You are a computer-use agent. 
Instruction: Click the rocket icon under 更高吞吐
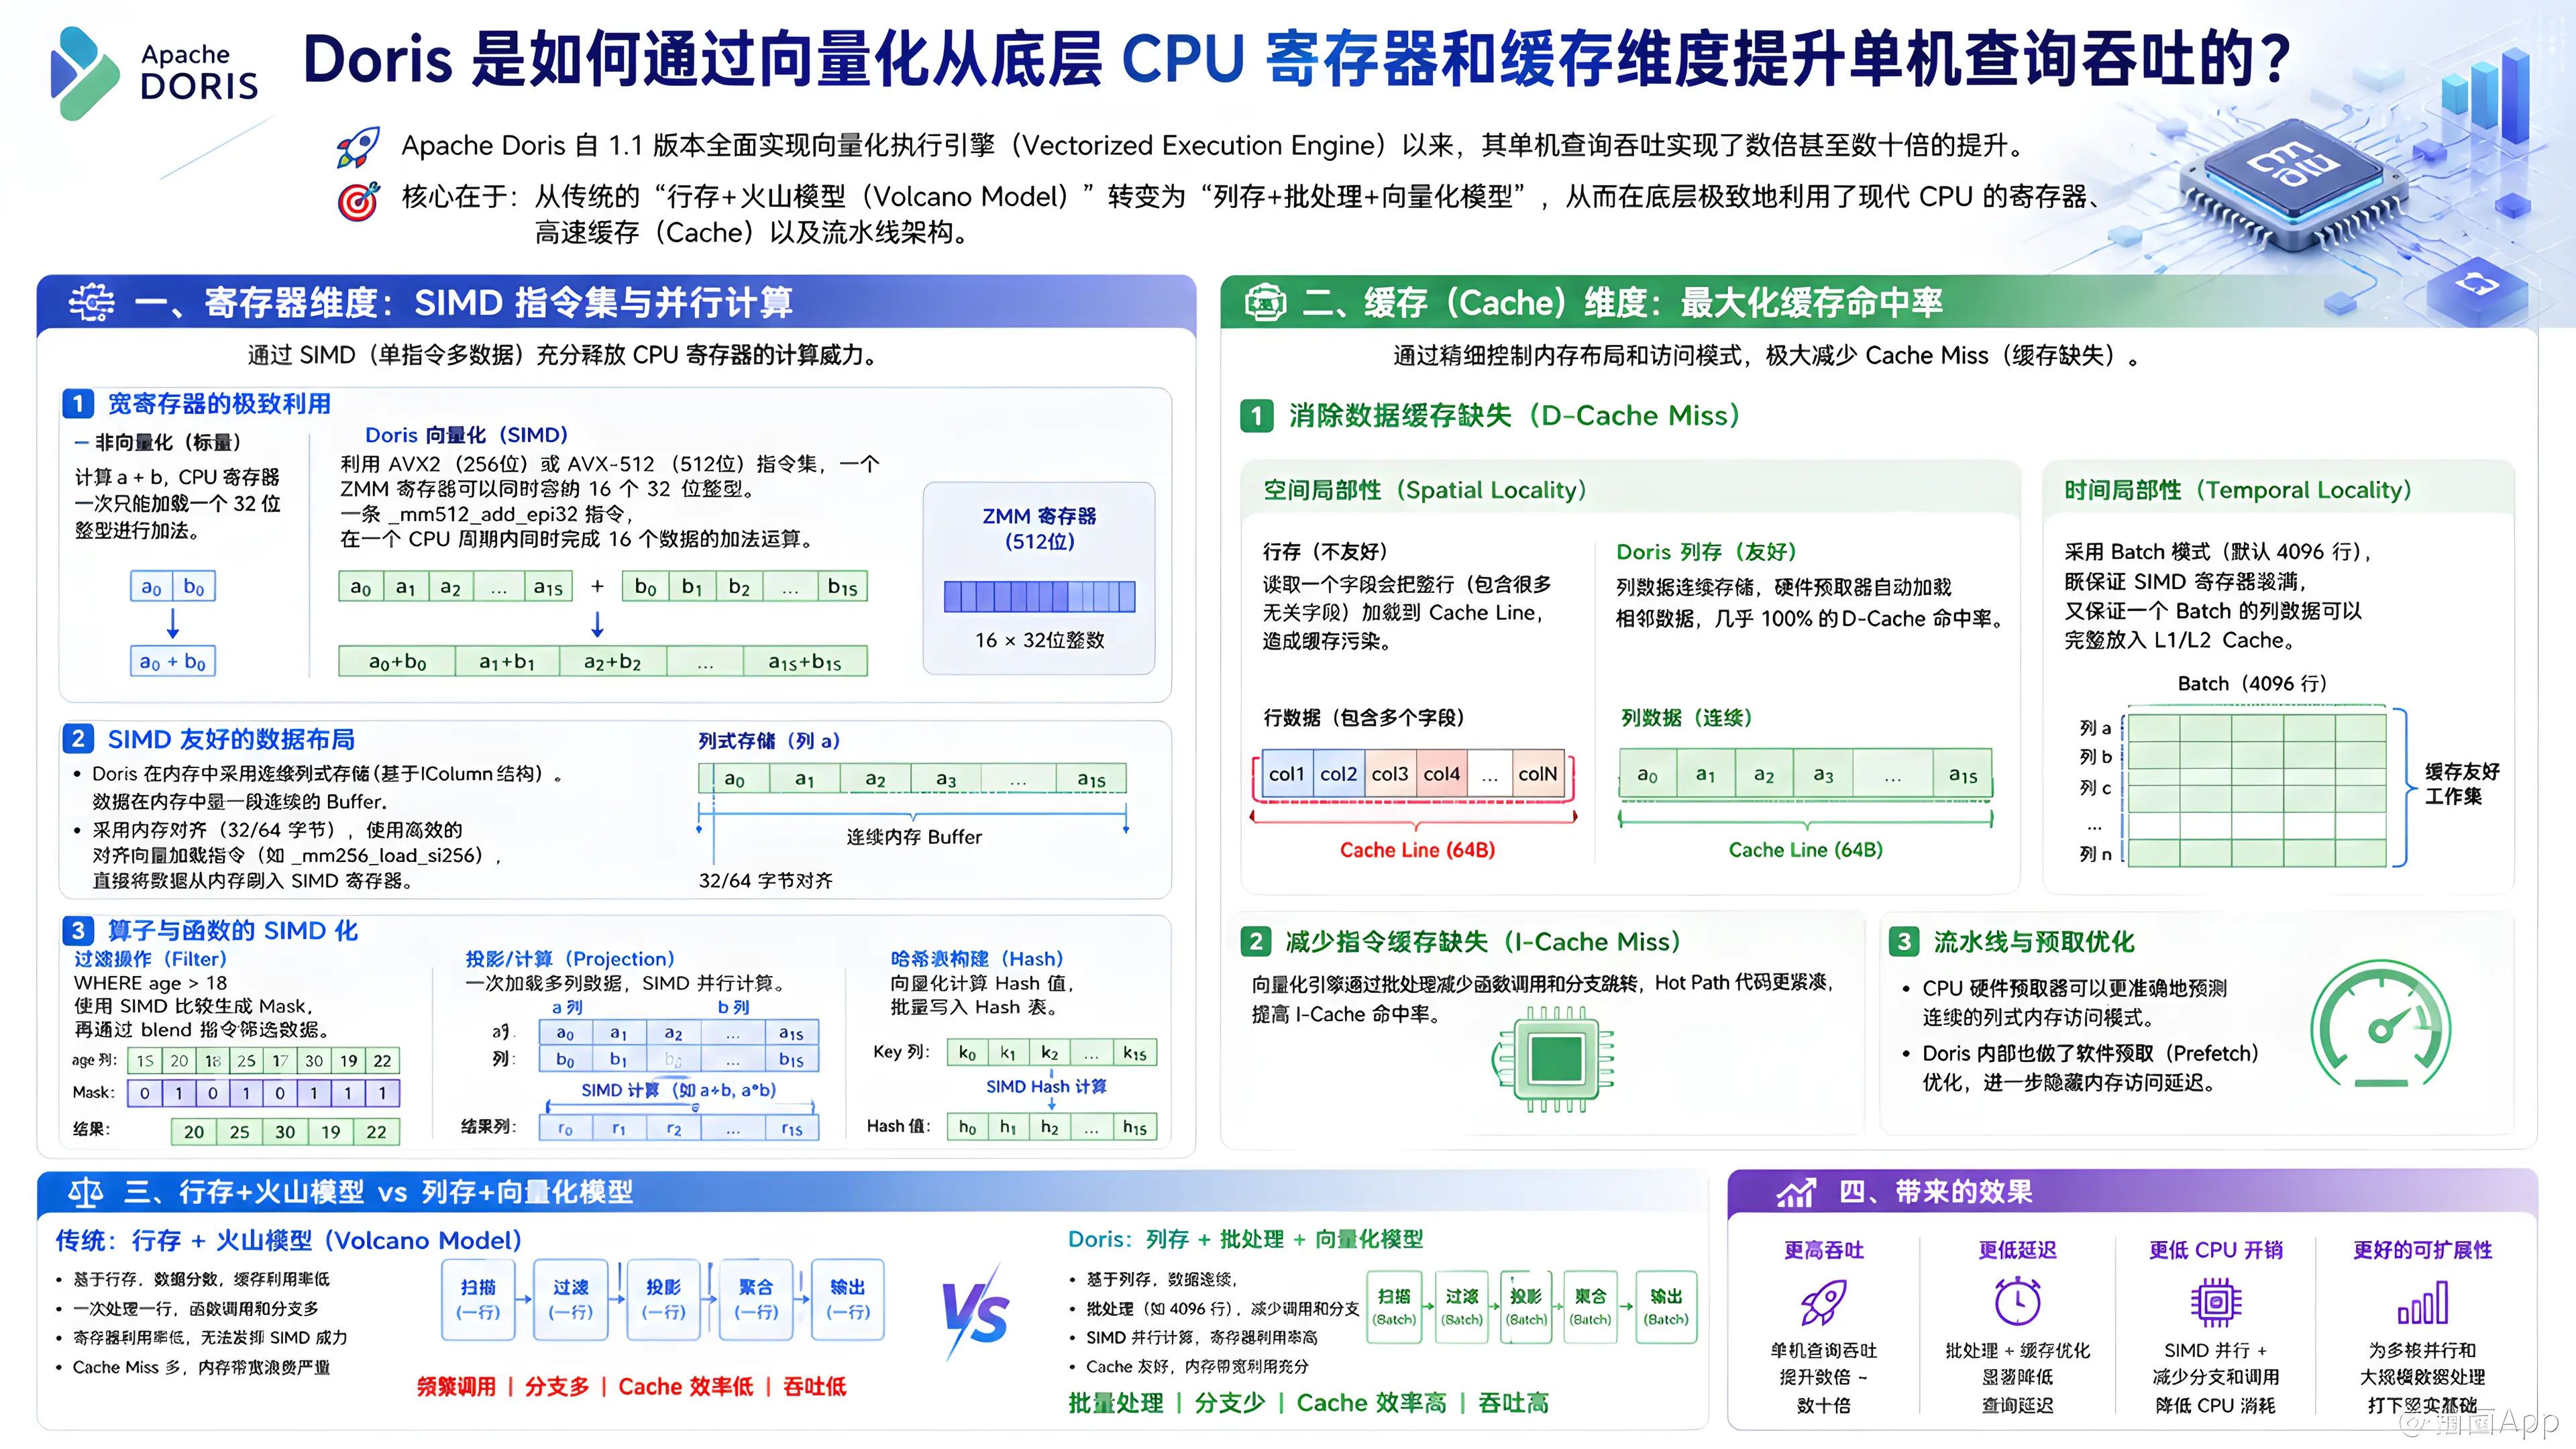click(1823, 1303)
